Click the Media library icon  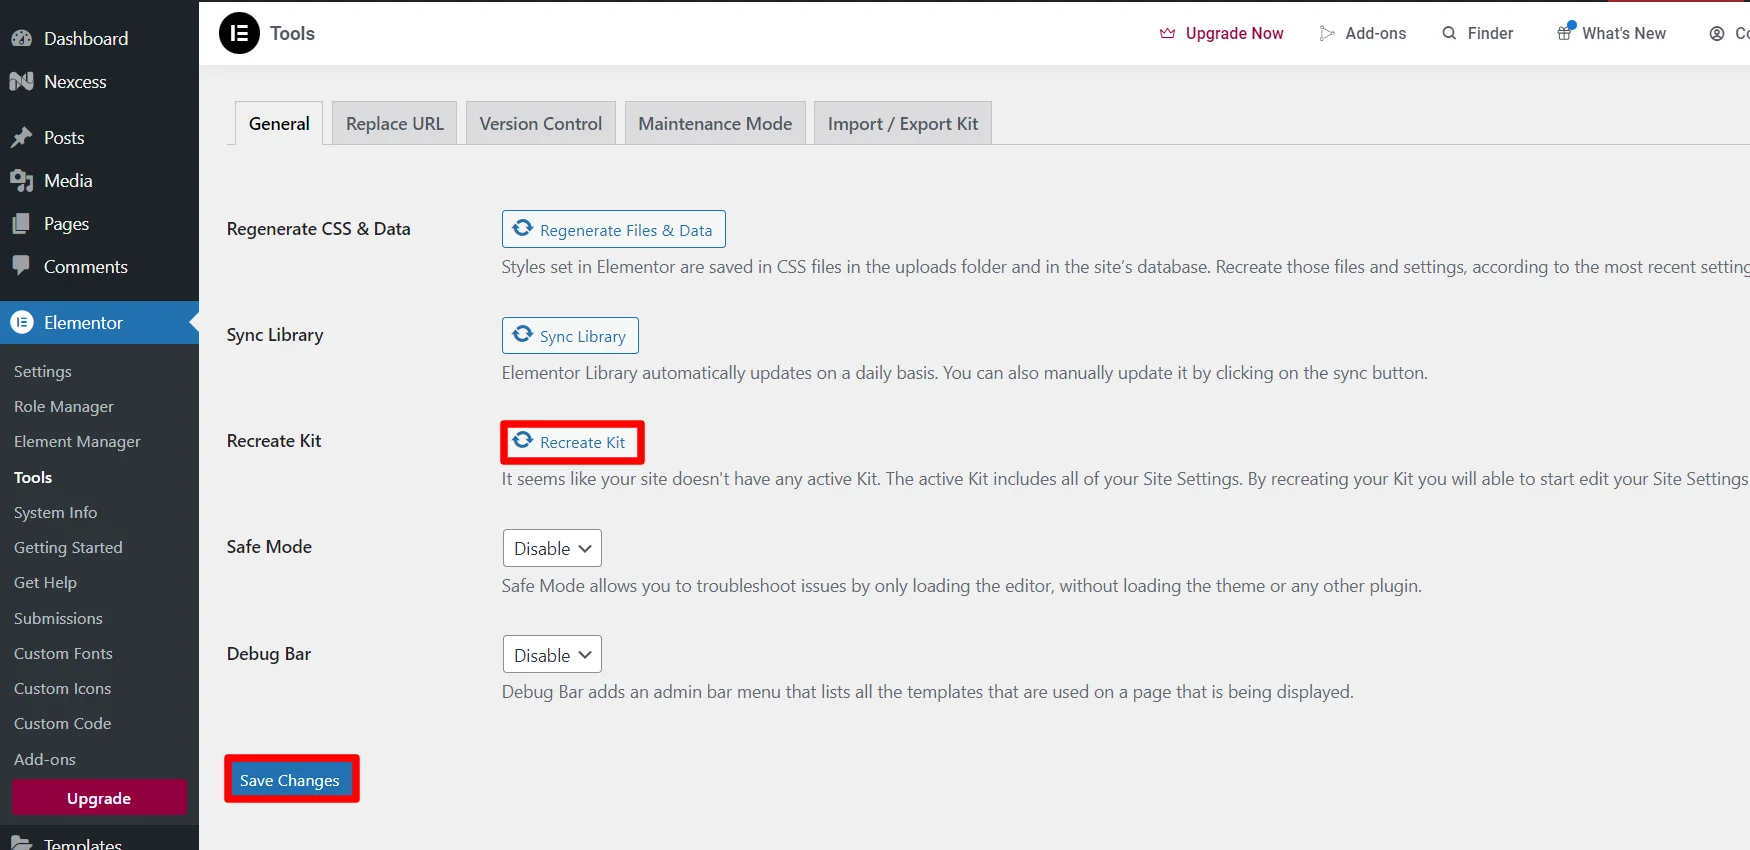(21, 181)
